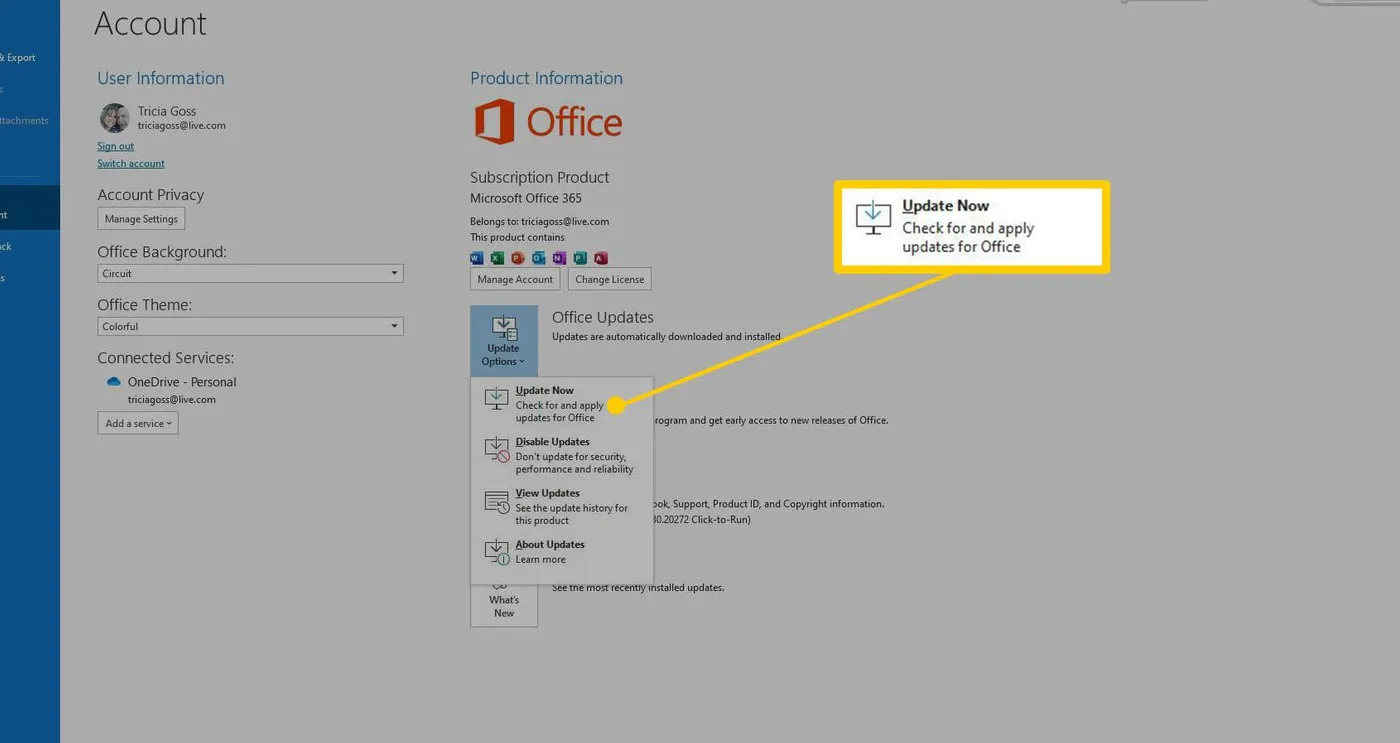The width and height of the screenshot is (1400, 743).
Task: Click the OneDrive cloud icon under Connected Services
Action: pos(113,381)
